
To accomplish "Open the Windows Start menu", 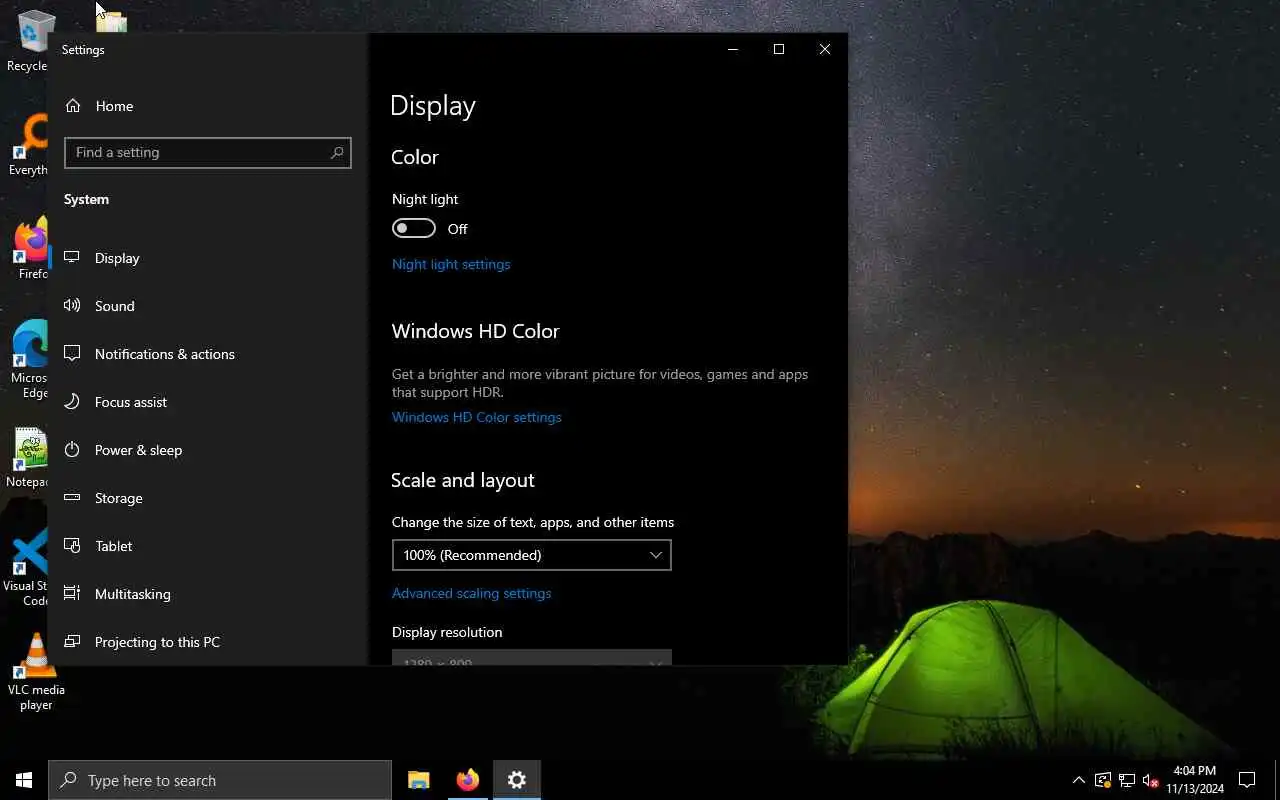I will click(24, 780).
